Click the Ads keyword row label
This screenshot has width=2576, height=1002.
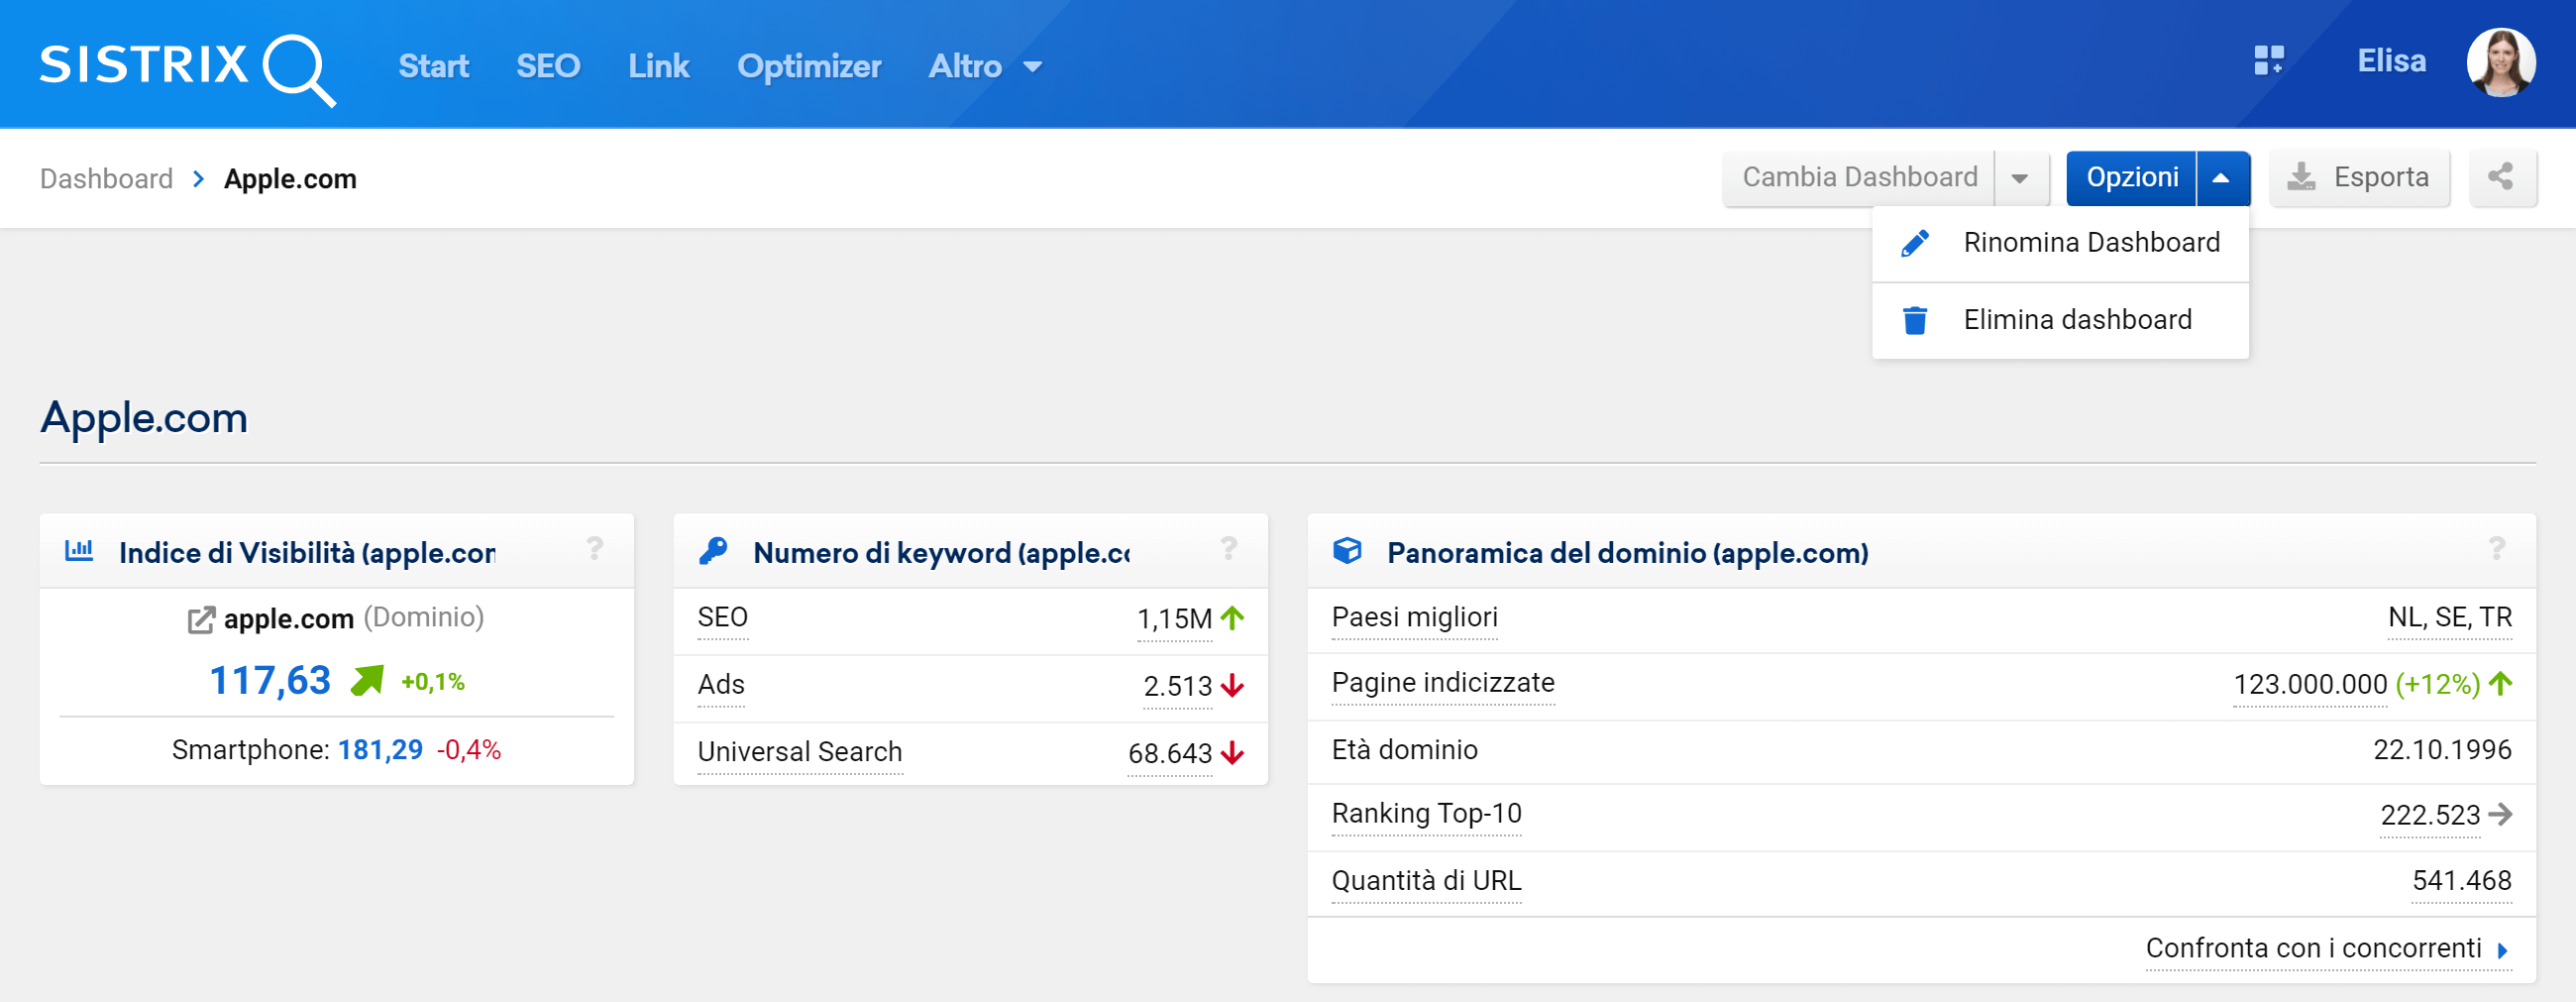(721, 684)
